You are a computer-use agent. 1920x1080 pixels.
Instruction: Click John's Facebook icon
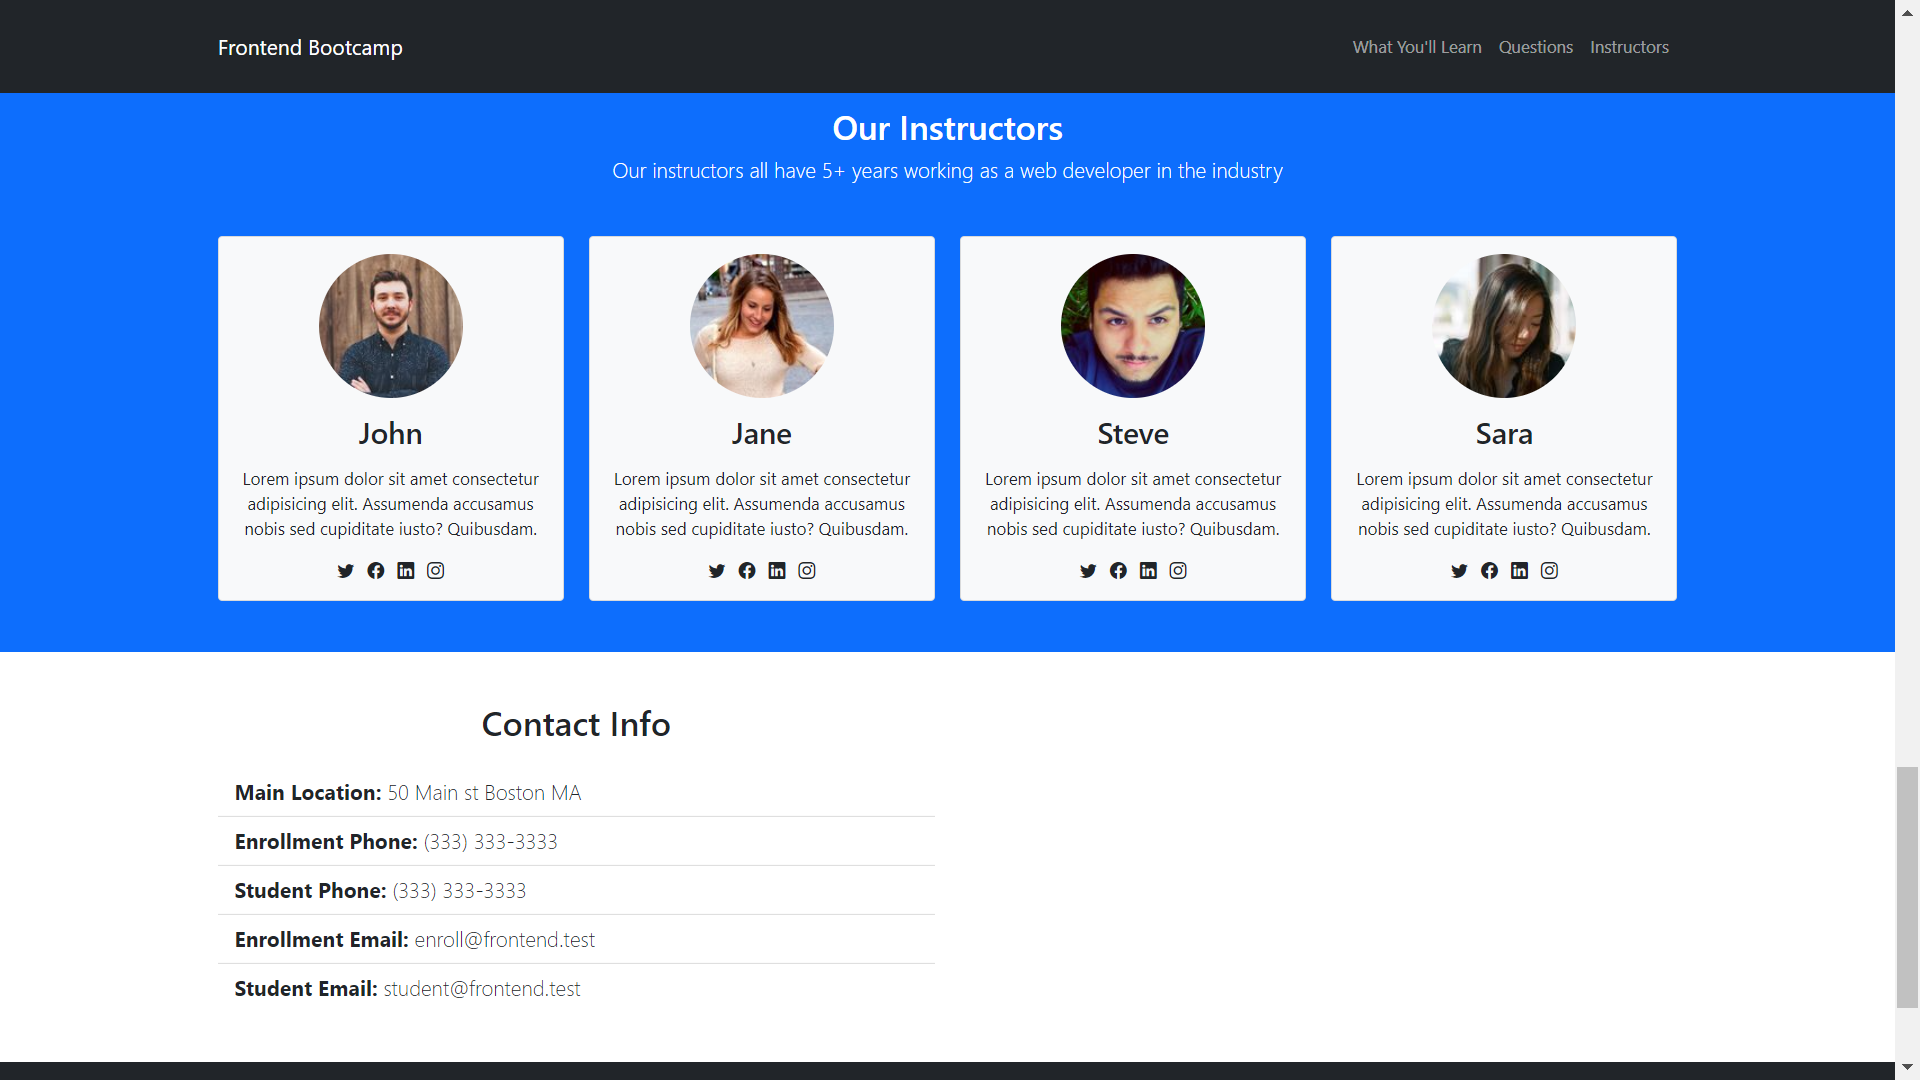(x=375, y=571)
